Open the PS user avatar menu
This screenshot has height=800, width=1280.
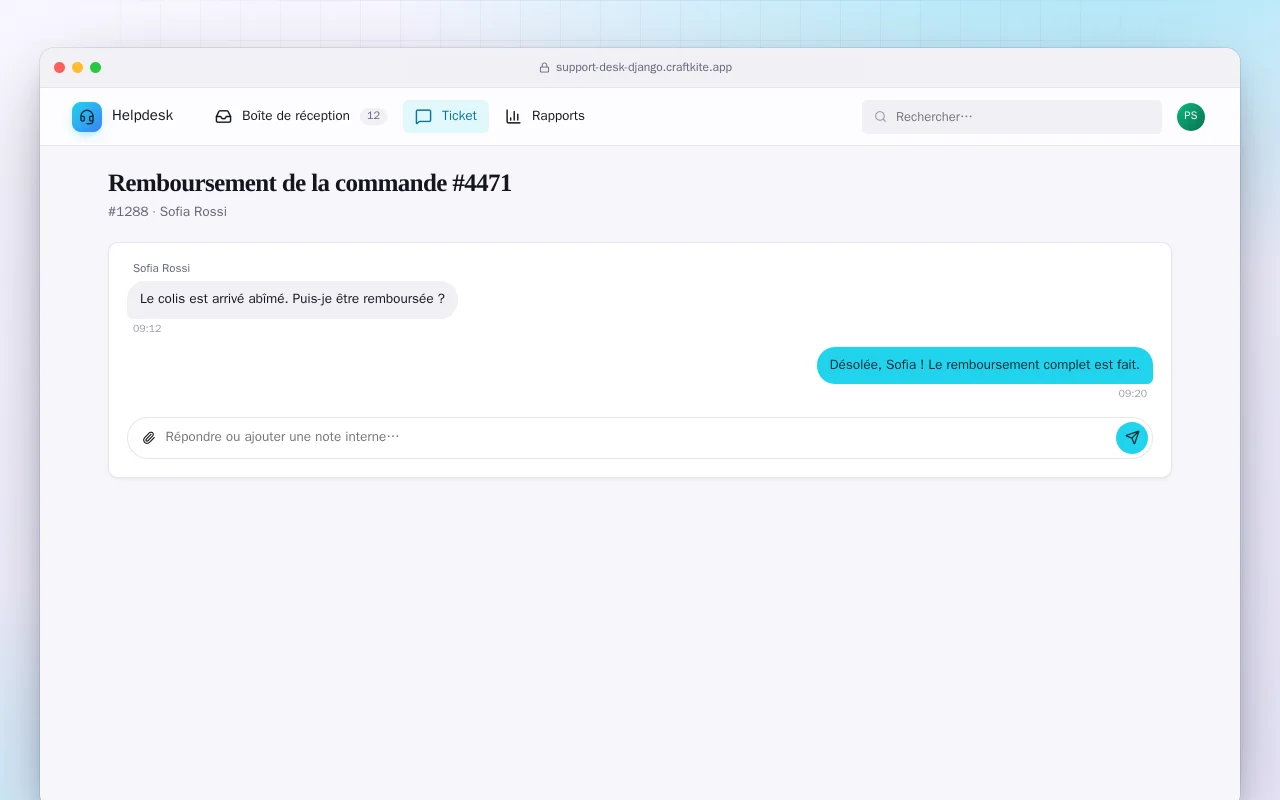1191,117
